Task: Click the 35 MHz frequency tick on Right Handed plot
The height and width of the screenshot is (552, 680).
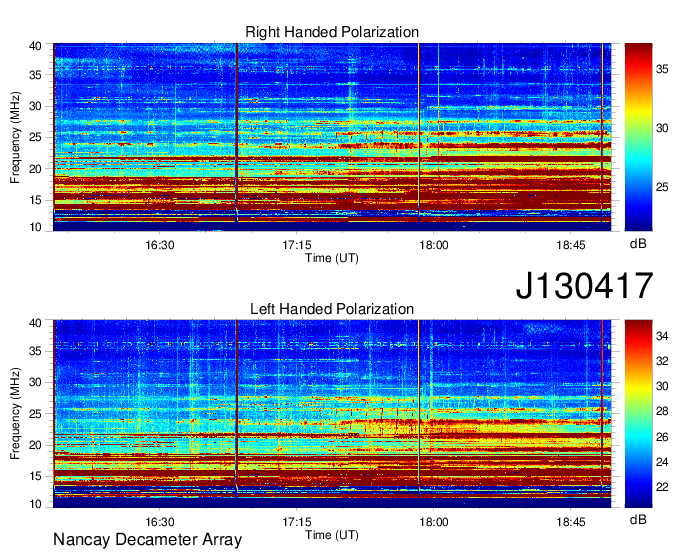Action: point(36,75)
